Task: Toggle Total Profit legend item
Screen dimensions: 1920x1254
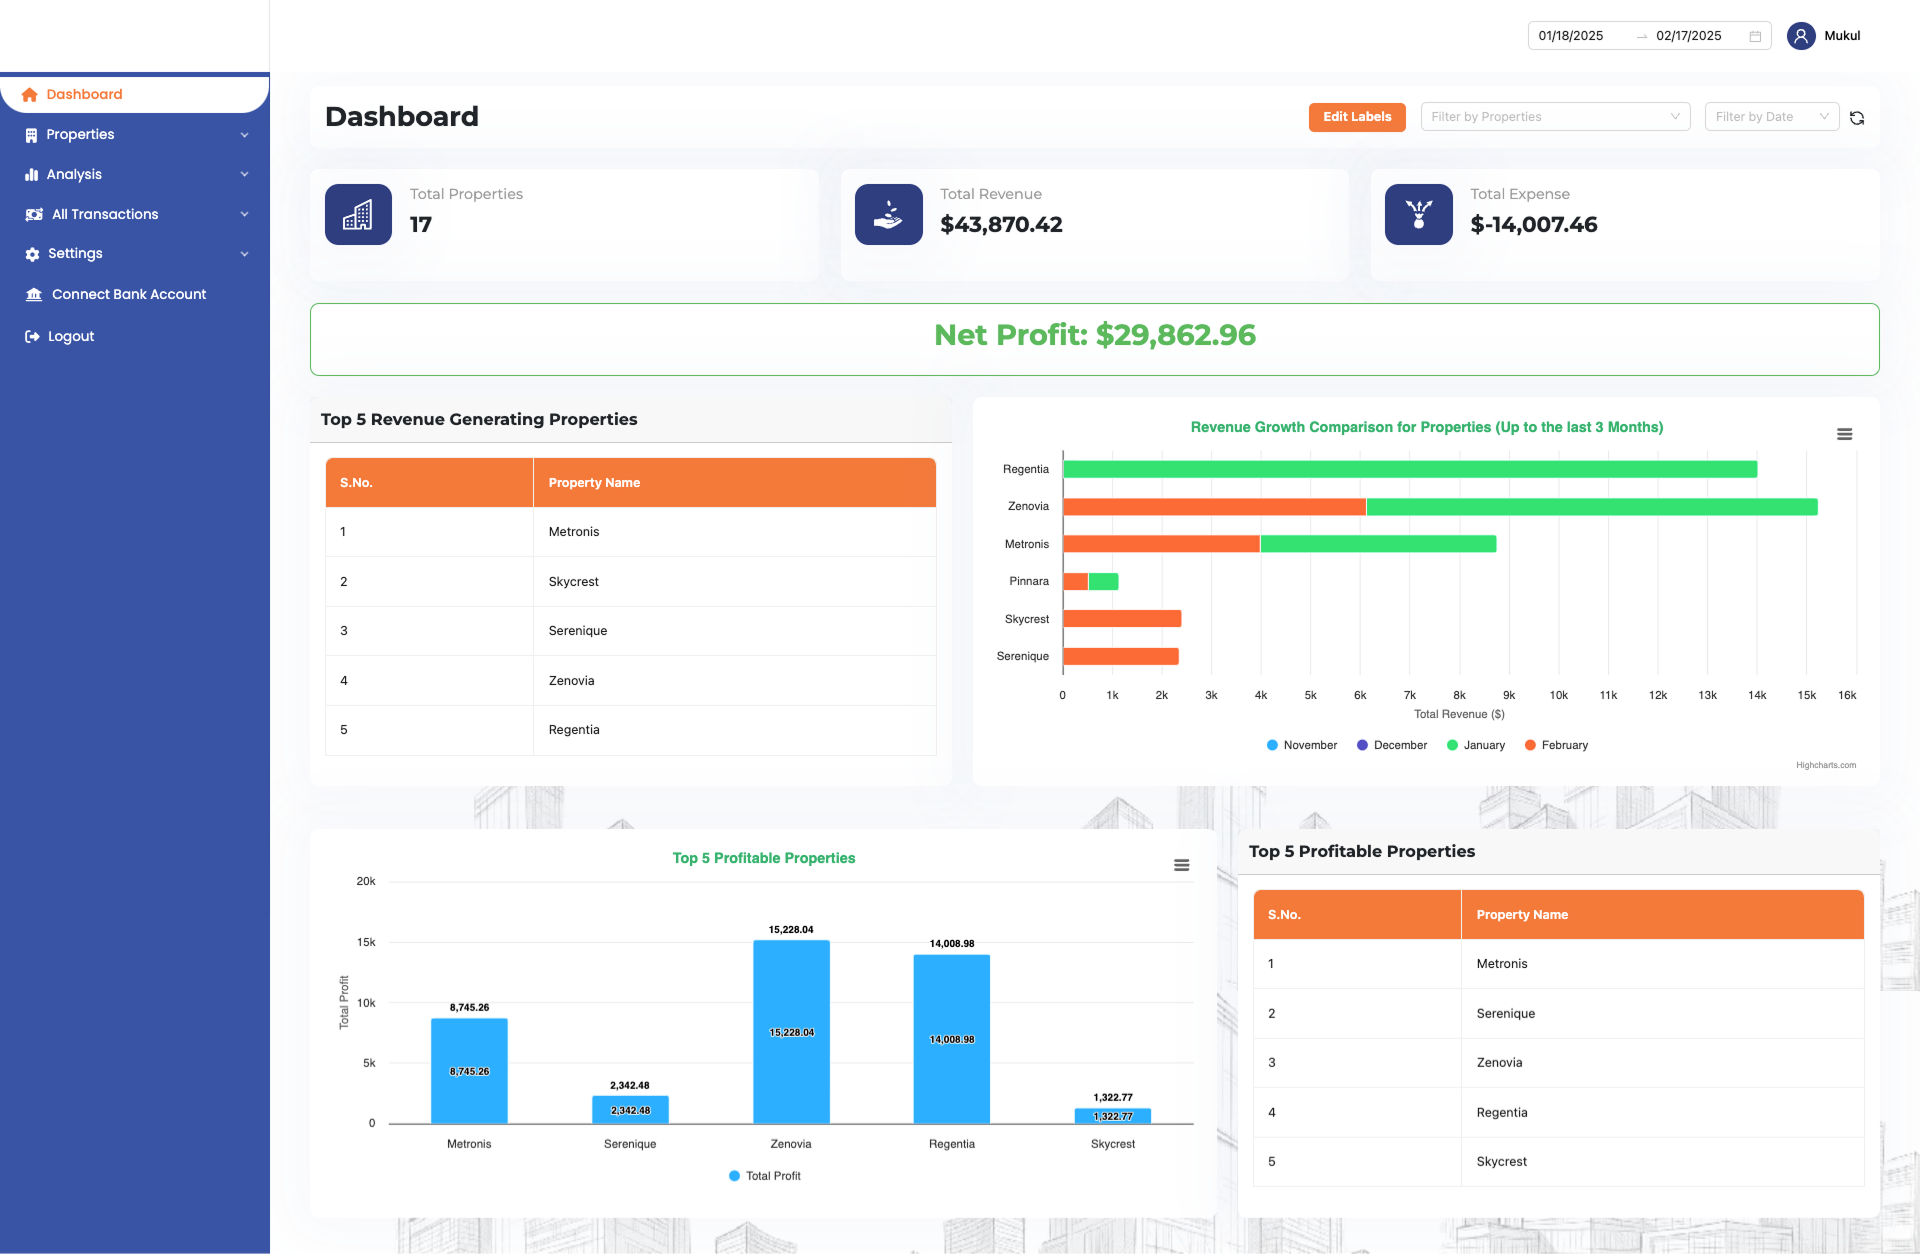Action: pyautogui.click(x=772, y=1176)
